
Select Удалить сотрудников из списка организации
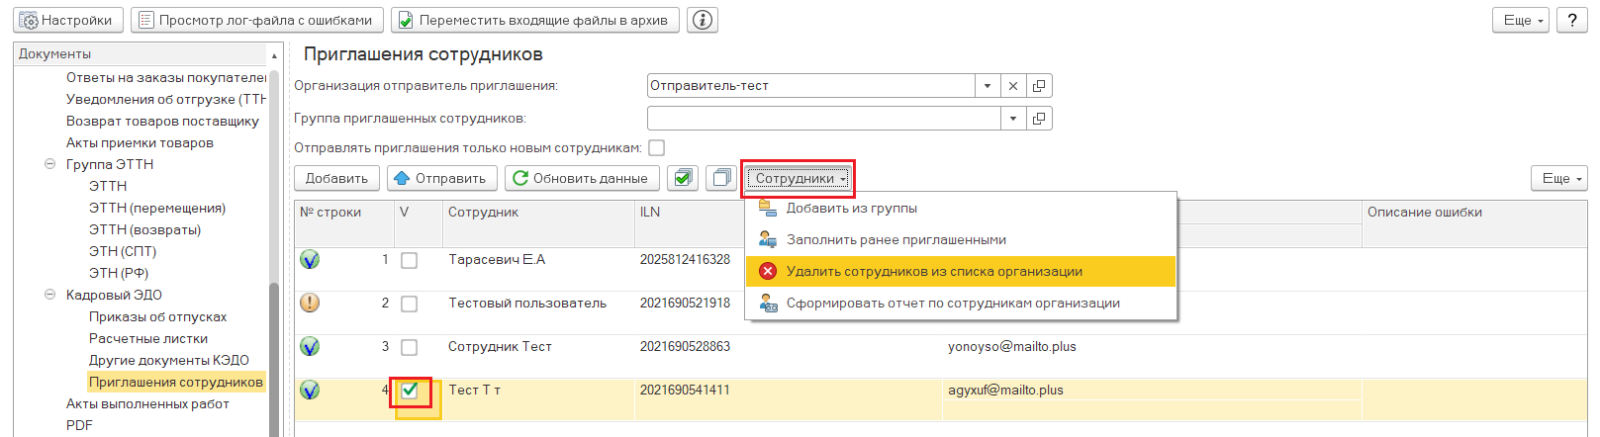pyautogui.click(x=934, y=271)
